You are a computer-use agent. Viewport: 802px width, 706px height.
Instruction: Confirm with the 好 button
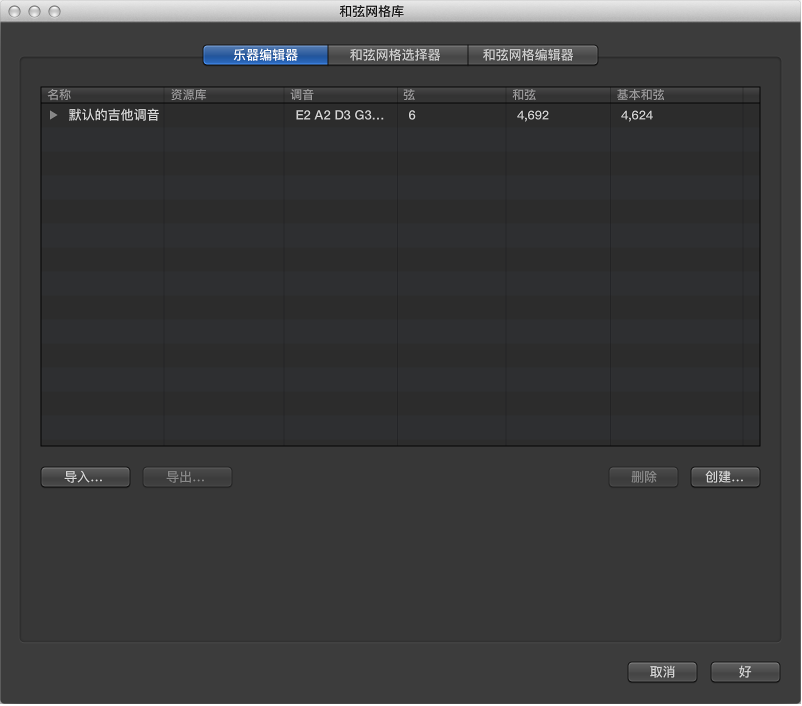745,672
